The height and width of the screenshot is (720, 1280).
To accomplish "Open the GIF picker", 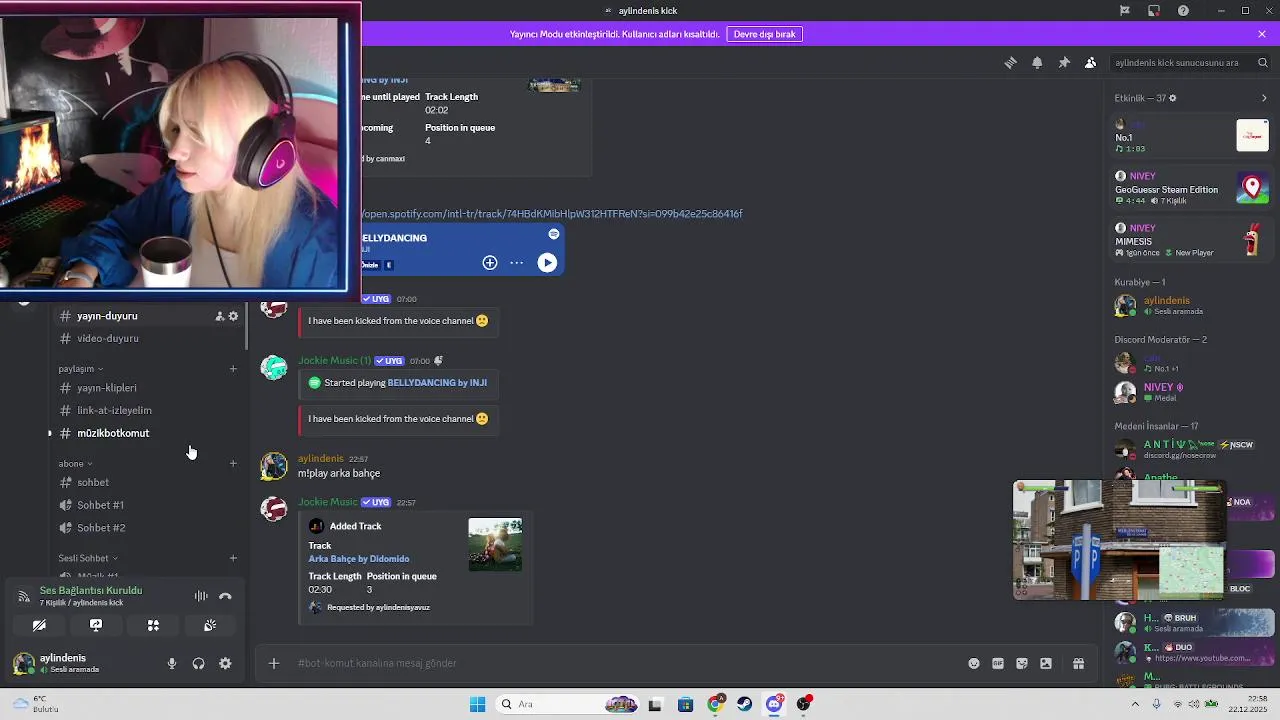I will [998, 663].
